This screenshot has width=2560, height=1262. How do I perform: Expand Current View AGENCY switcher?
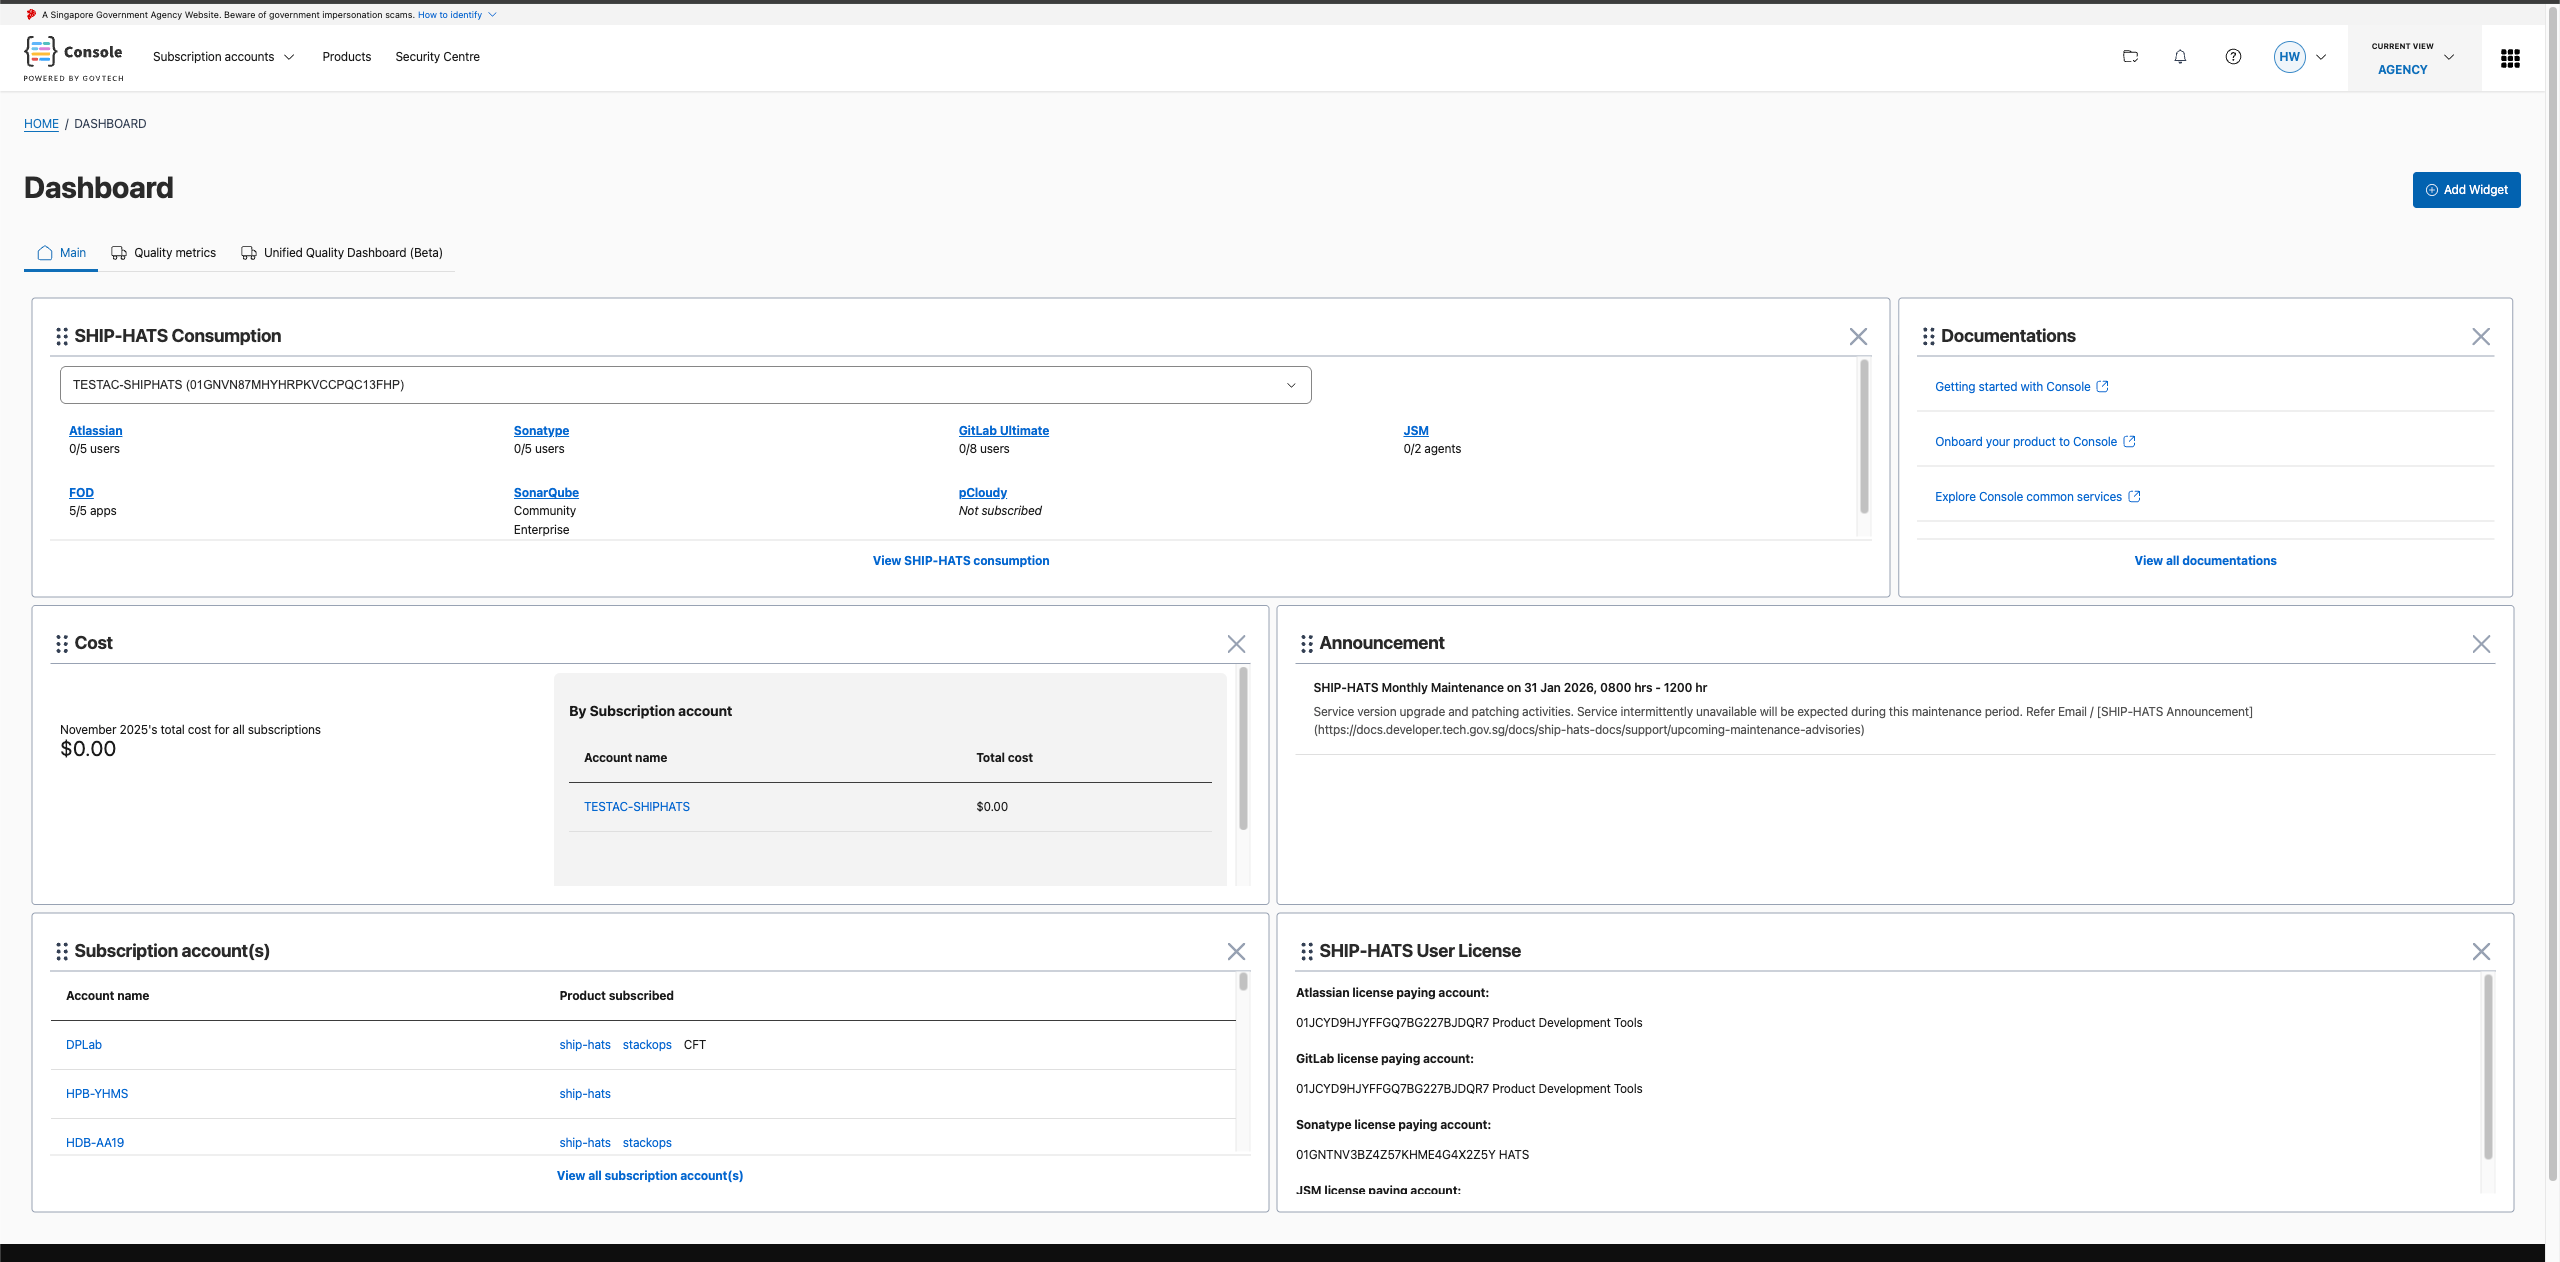point(2414,58)
